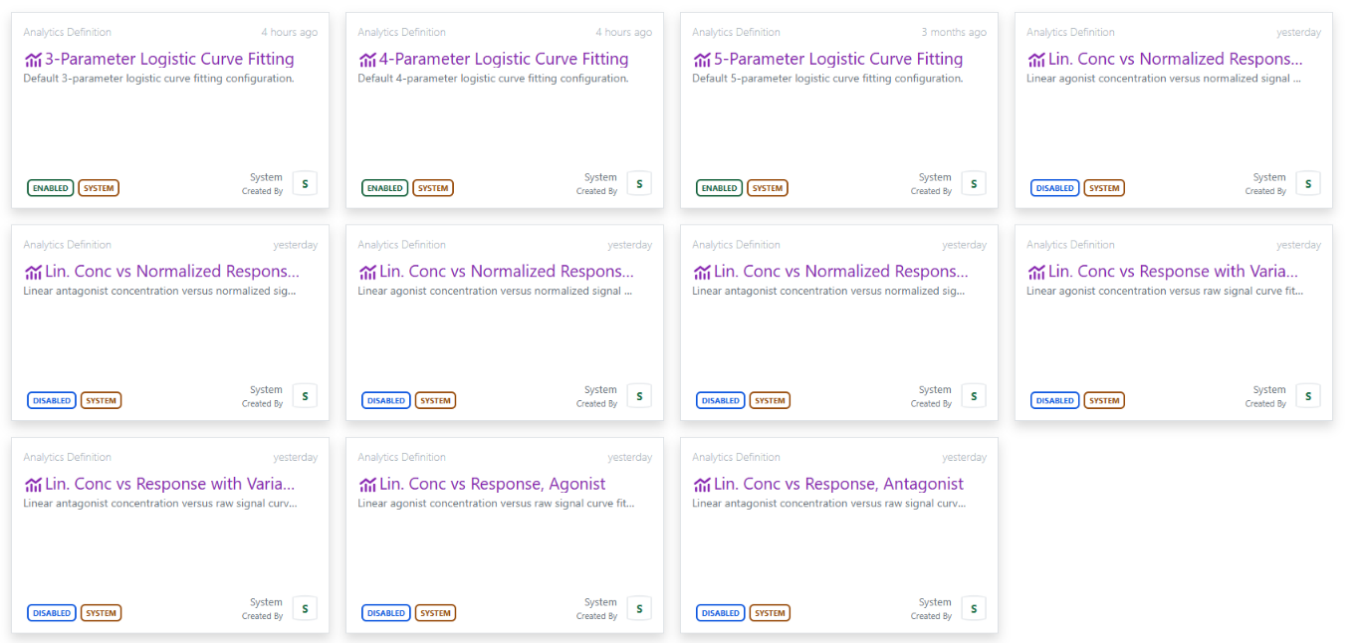Viewport: 1360px width, 643px height.
Task: Click description under Lin. Conc vs Response, Agonist title
Action: 496,504
